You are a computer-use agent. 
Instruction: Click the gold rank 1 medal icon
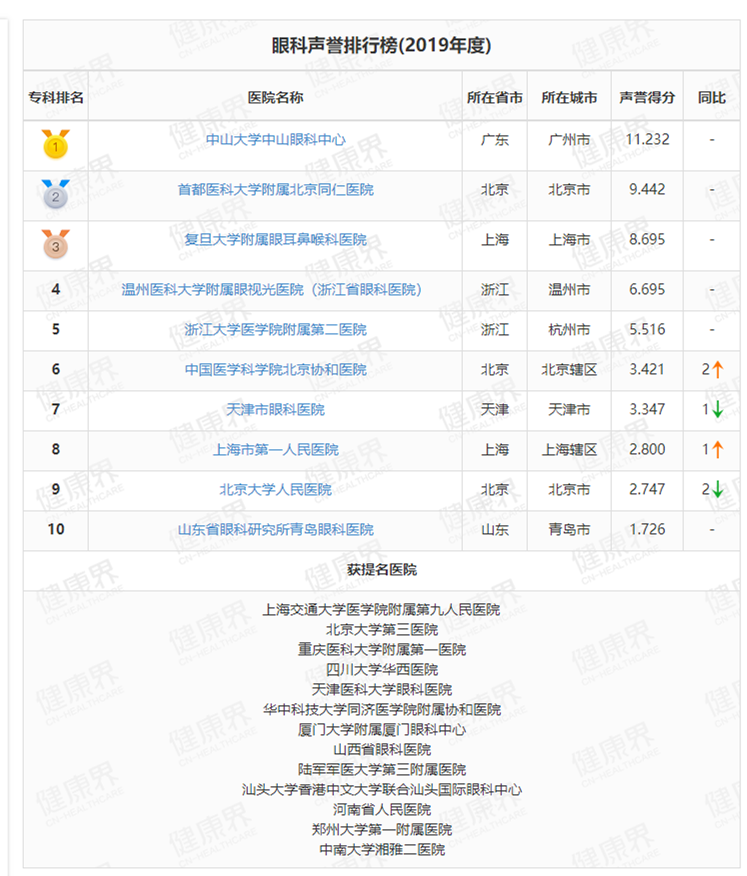pos(55,144)
